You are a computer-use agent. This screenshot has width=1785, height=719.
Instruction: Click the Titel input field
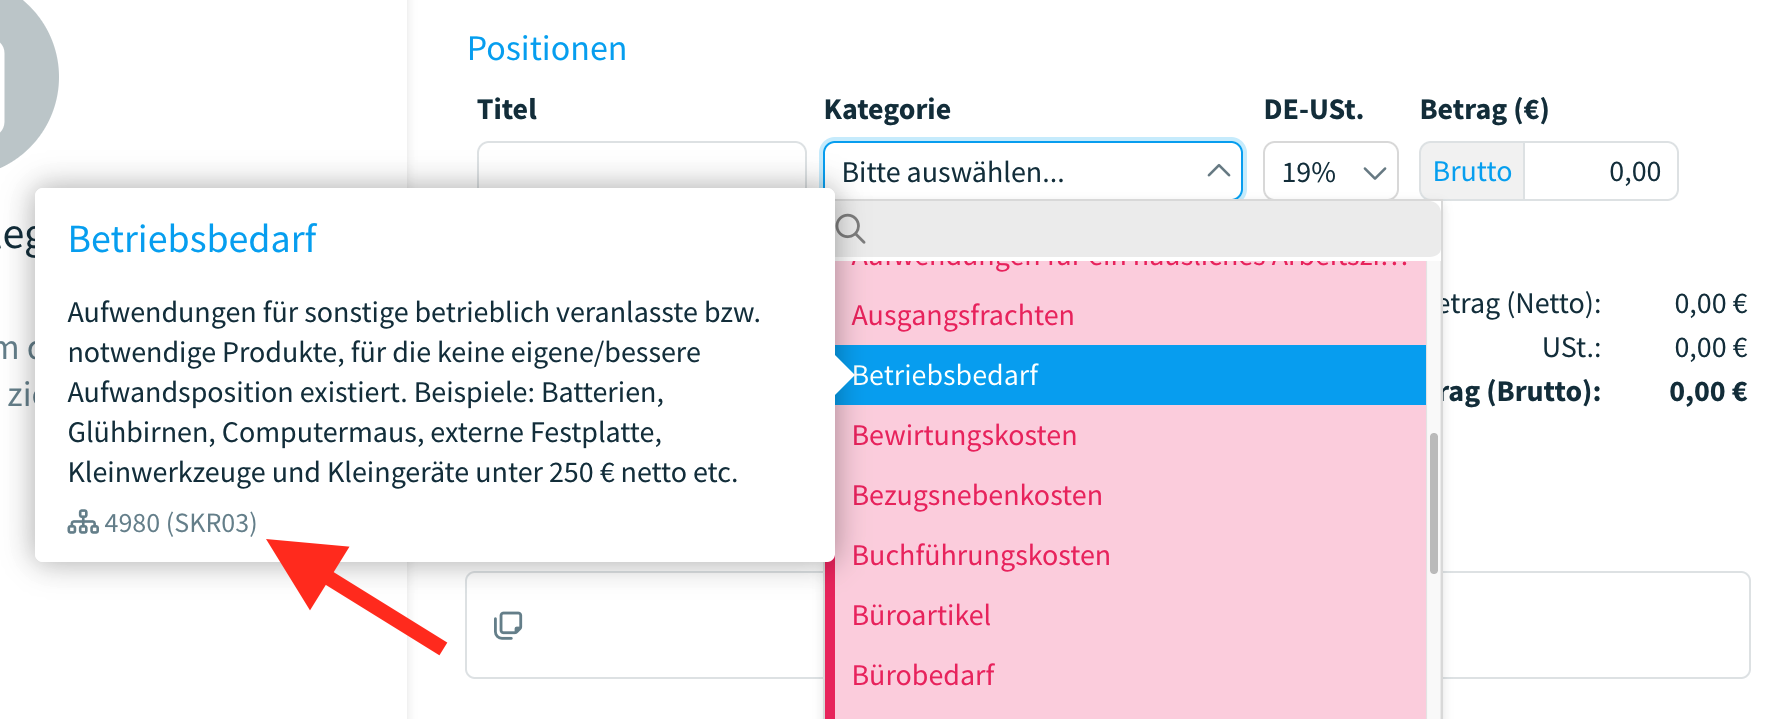[x=641, y=171]
